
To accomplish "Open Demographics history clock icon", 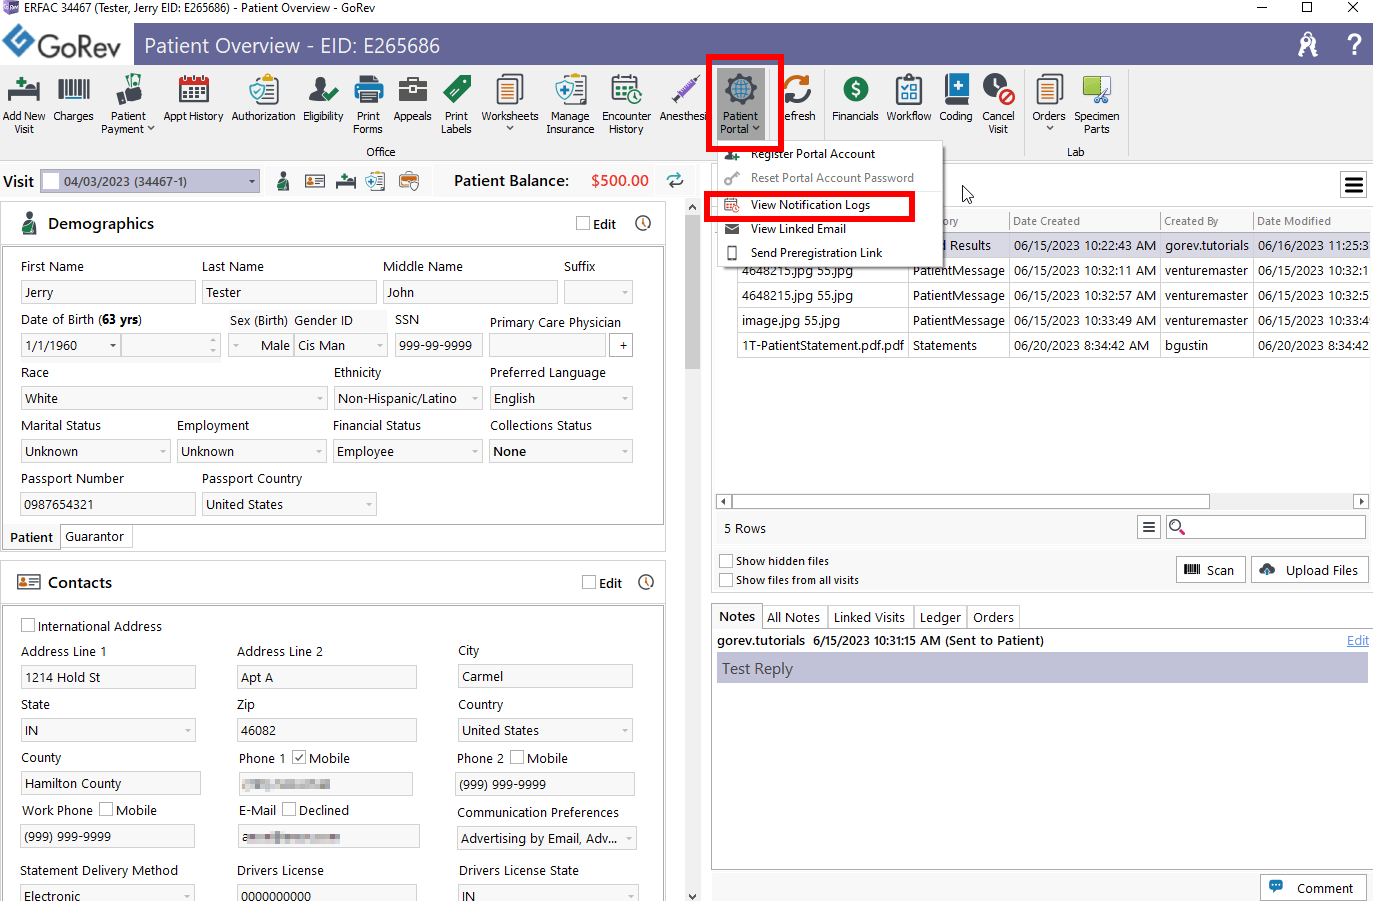I will pos(643,223).
